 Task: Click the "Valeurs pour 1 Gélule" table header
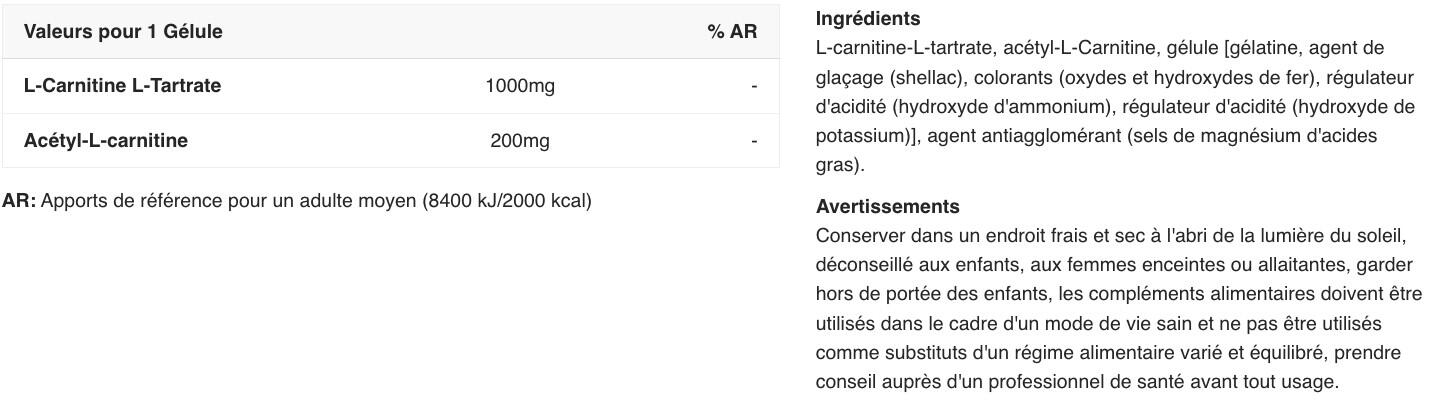[123, 32]
